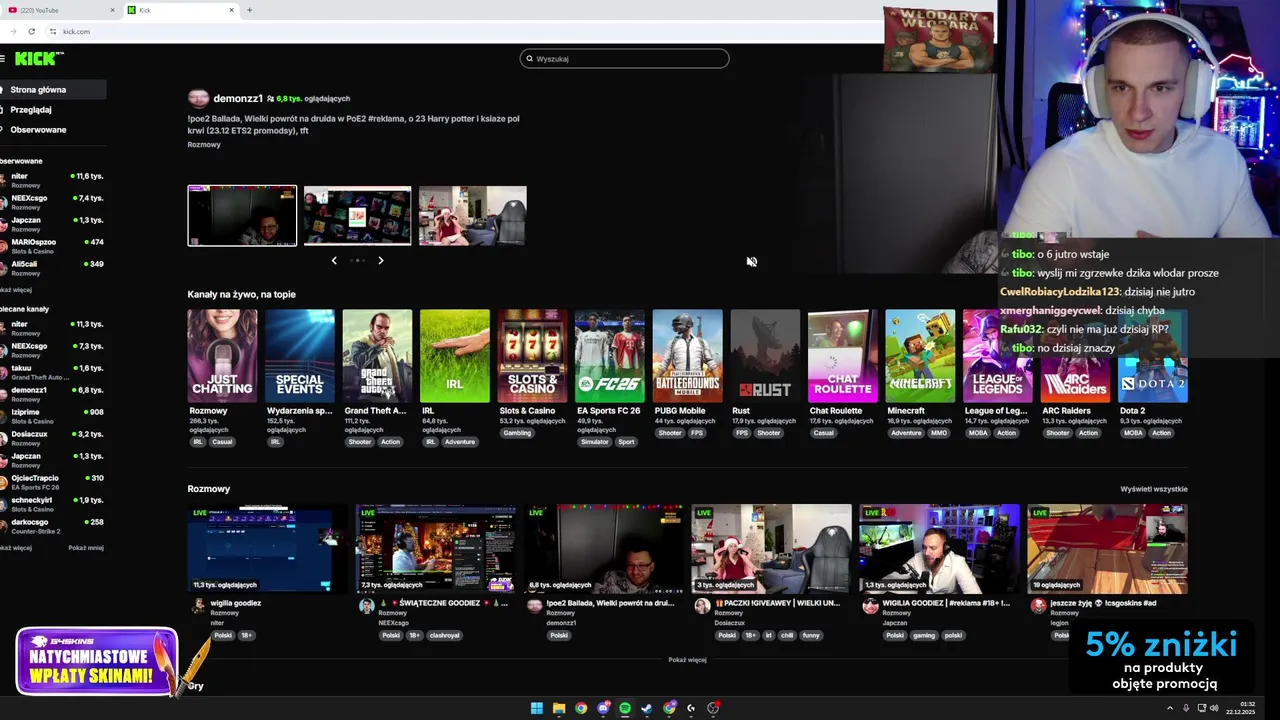
Task: Click the clashroyal tag under NEEXcsgo stream
Action: pyautogui.click(x=444, y=636)
